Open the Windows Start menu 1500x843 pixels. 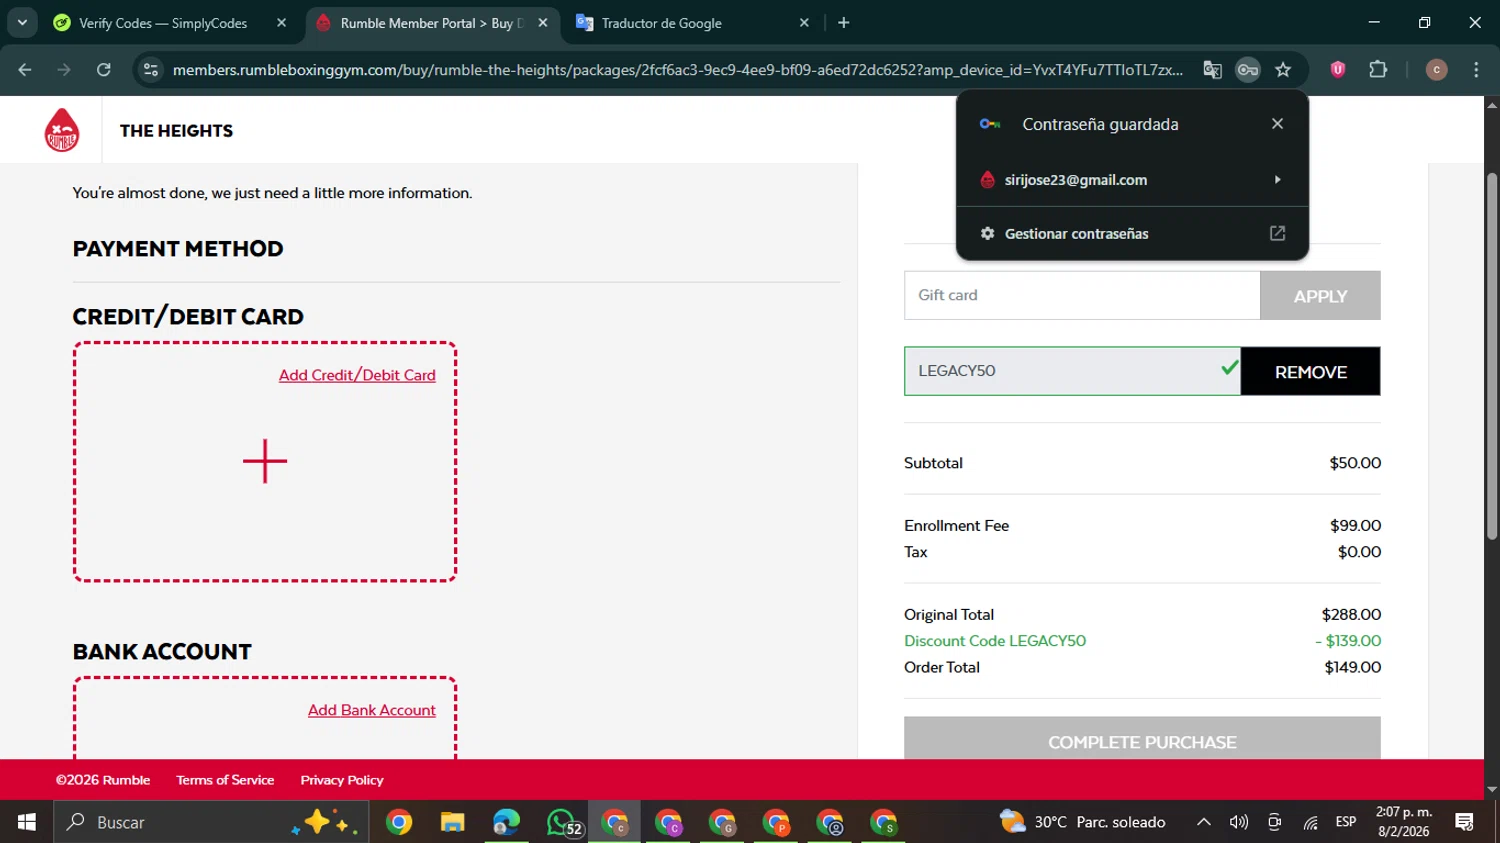pyautogui.click(x=26, y=822)
